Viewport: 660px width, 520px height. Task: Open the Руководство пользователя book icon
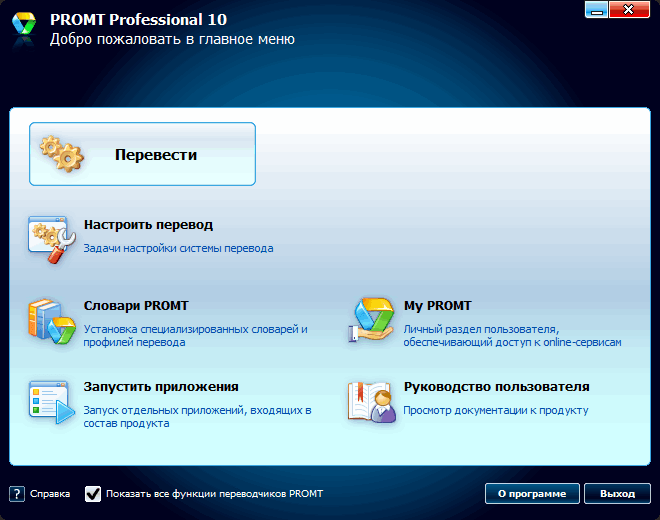coord(372,402)
